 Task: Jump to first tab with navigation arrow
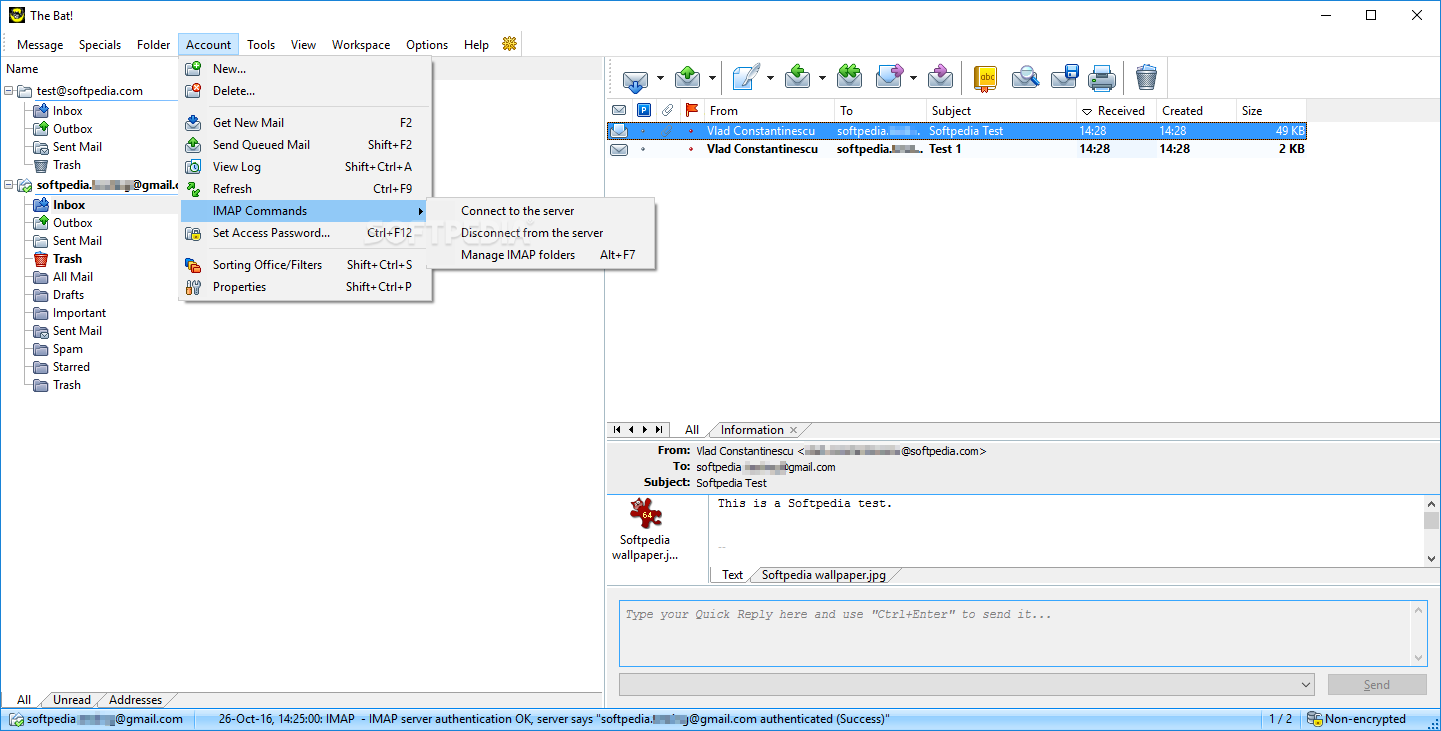click(x=617, y=430)
